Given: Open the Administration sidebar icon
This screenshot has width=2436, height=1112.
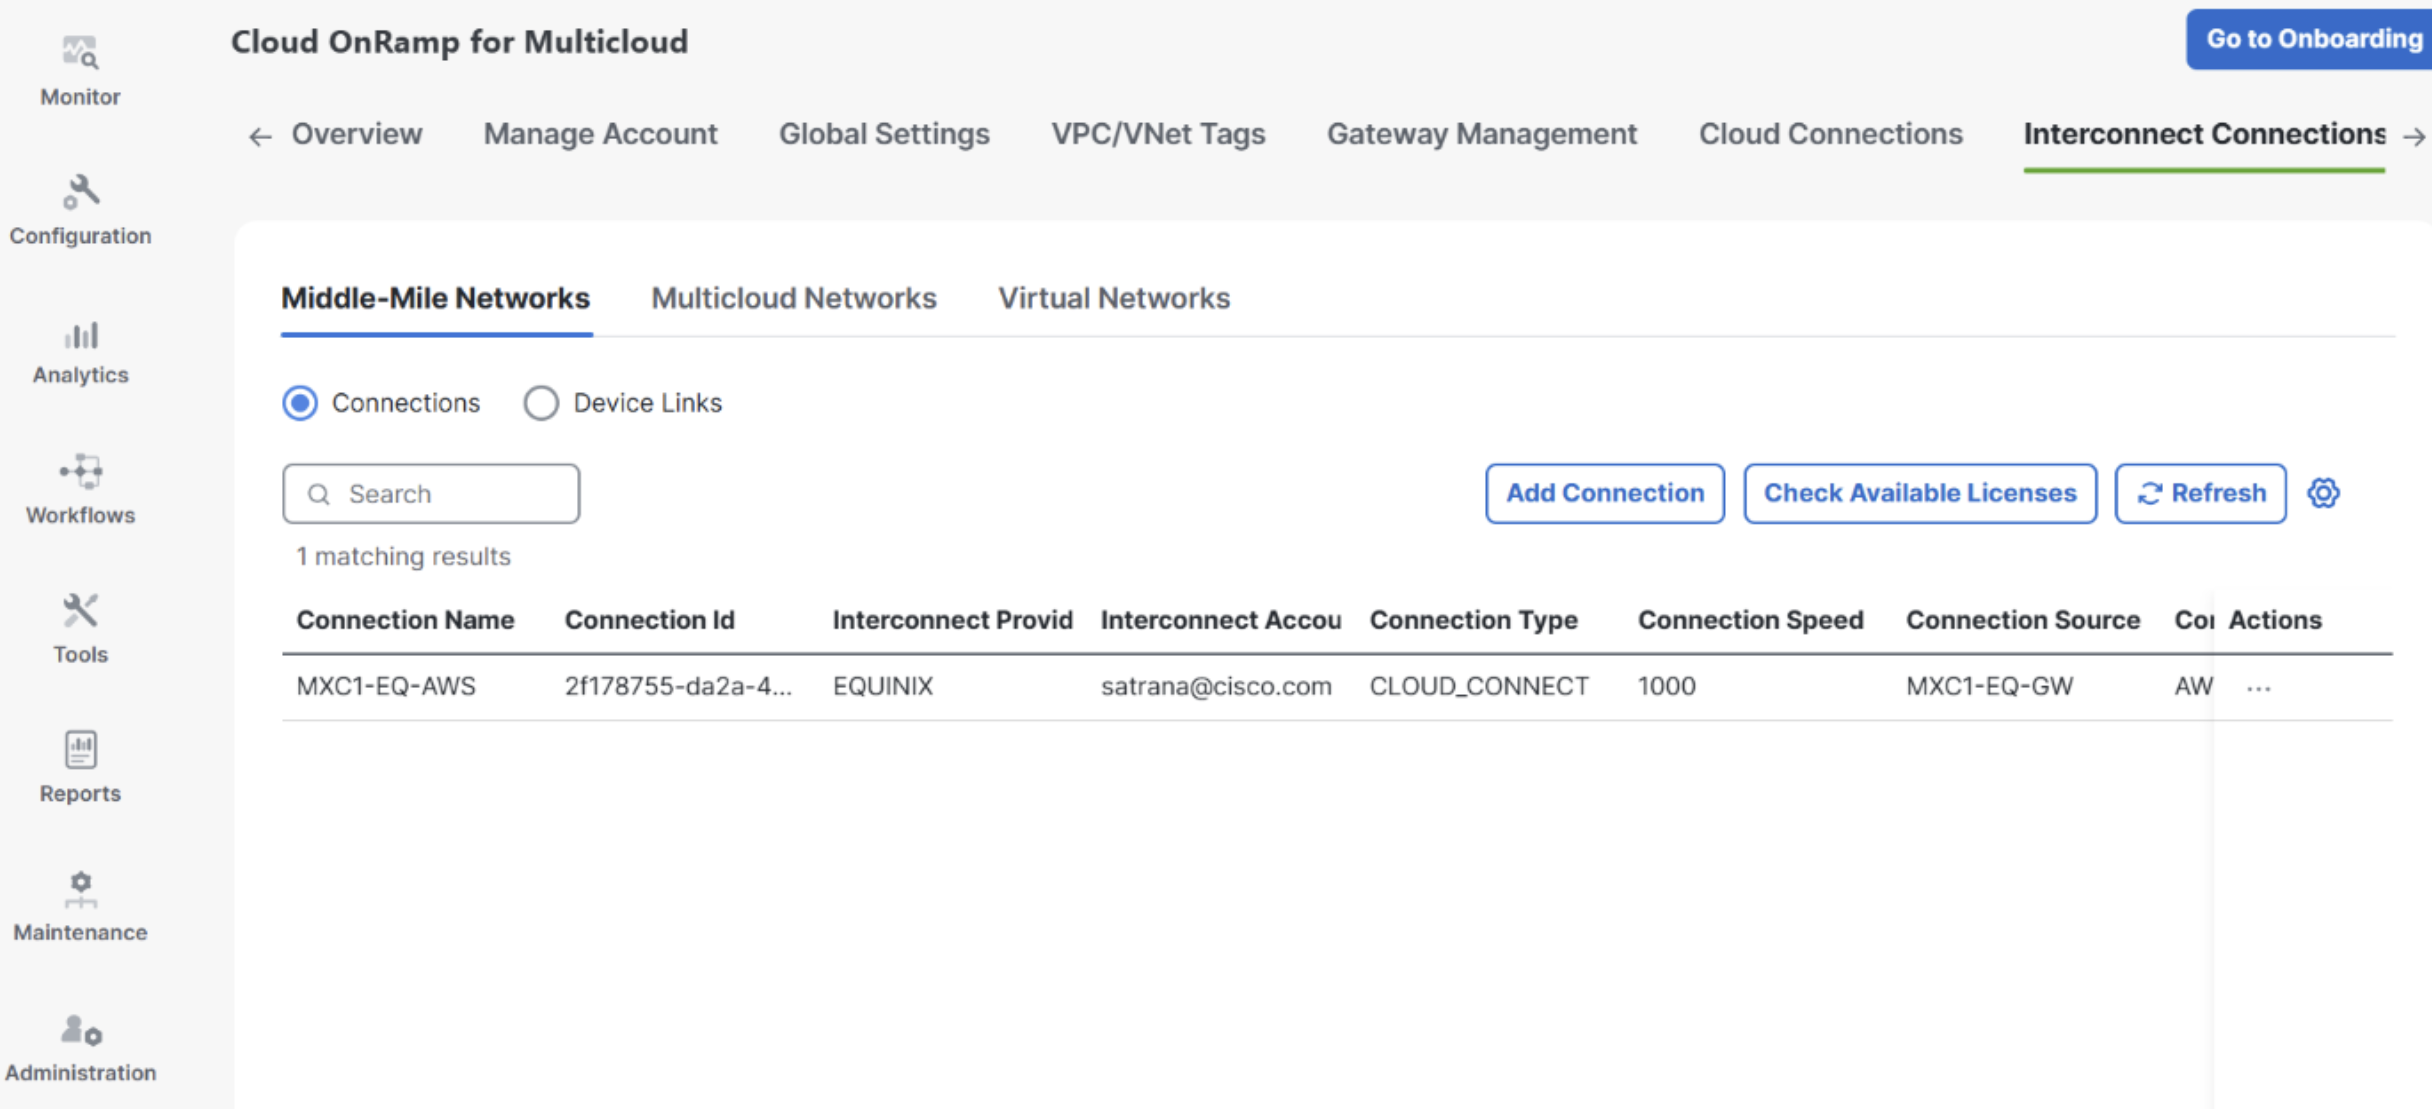Looking at the screenshot, I should click(x=80, y=1030).
